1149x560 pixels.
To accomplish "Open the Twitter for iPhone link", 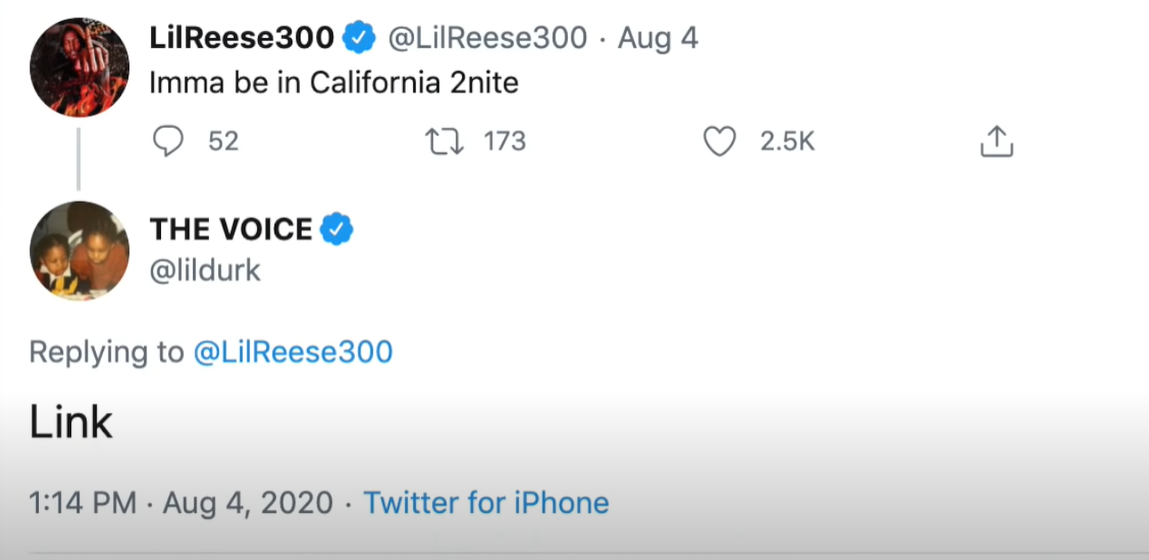I will (x=486, y=502).
